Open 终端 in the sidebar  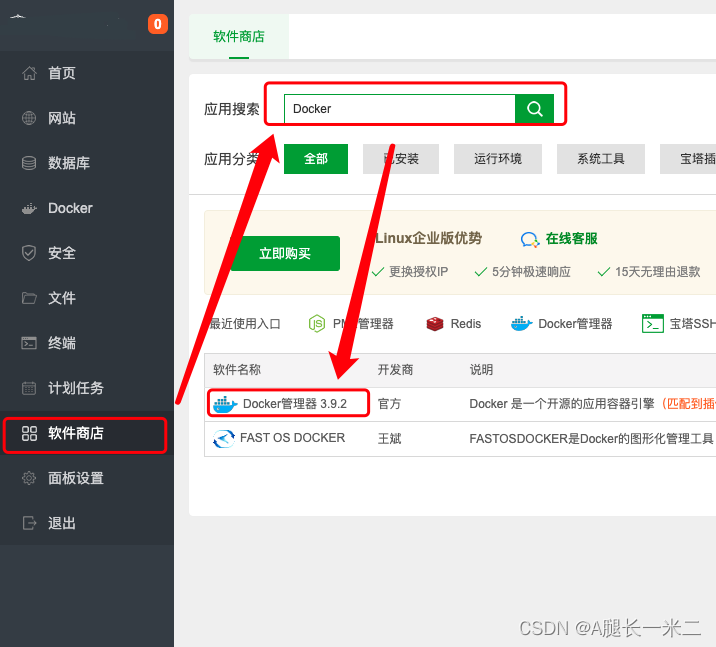[87, 343]
